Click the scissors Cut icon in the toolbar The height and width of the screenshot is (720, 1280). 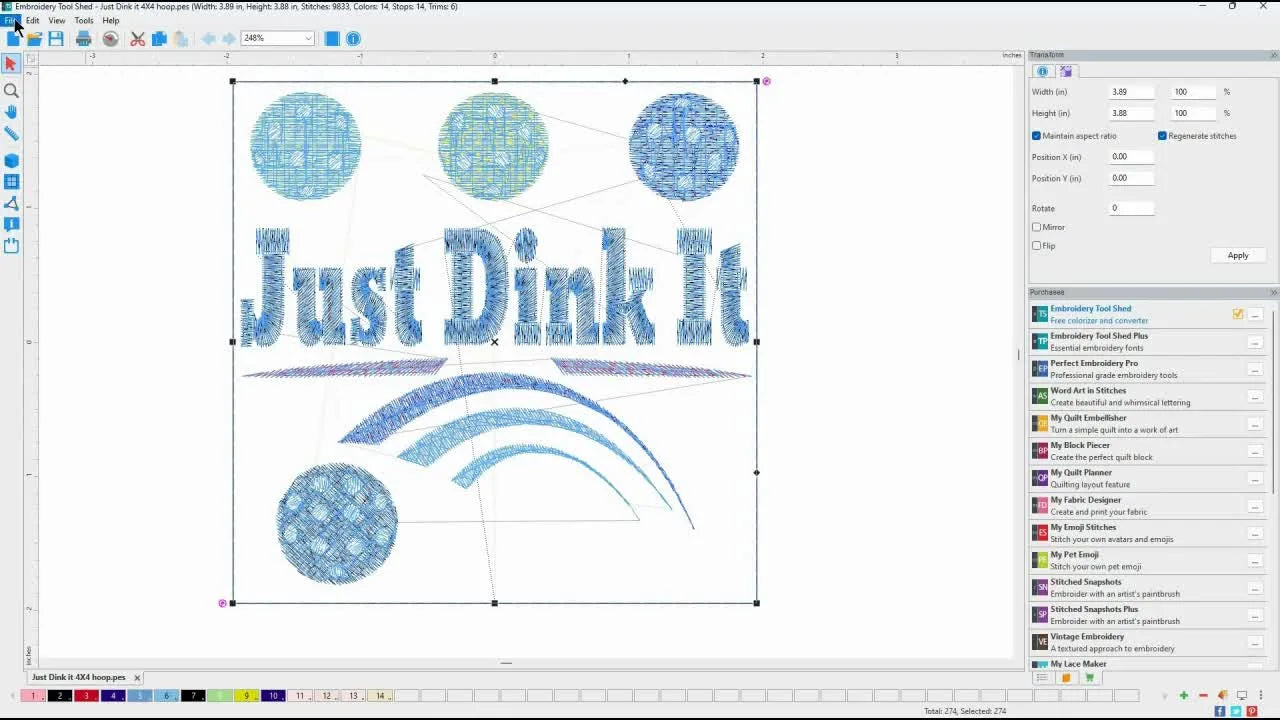[x=137, y=38]
